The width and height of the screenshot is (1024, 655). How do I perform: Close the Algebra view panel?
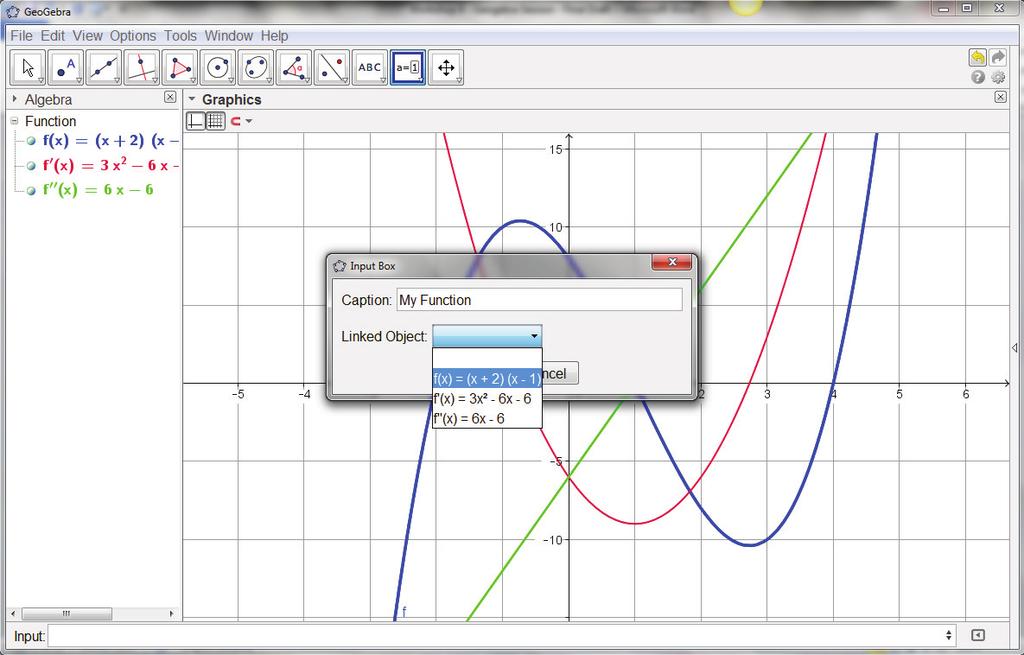(170, 97)
